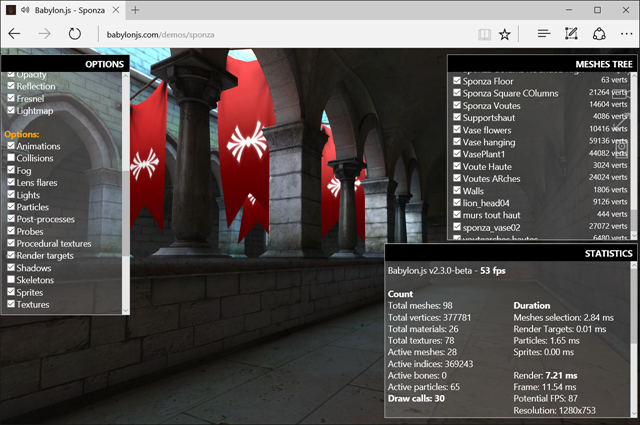The height and width of the screenshot is (425, 640).
Task: Toggle the Post-processes checkbox
Action: [11, 219]
